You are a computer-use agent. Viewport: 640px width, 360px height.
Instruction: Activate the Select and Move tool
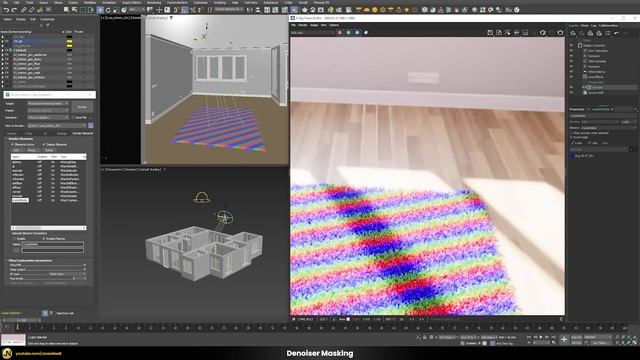click(100, 10)
